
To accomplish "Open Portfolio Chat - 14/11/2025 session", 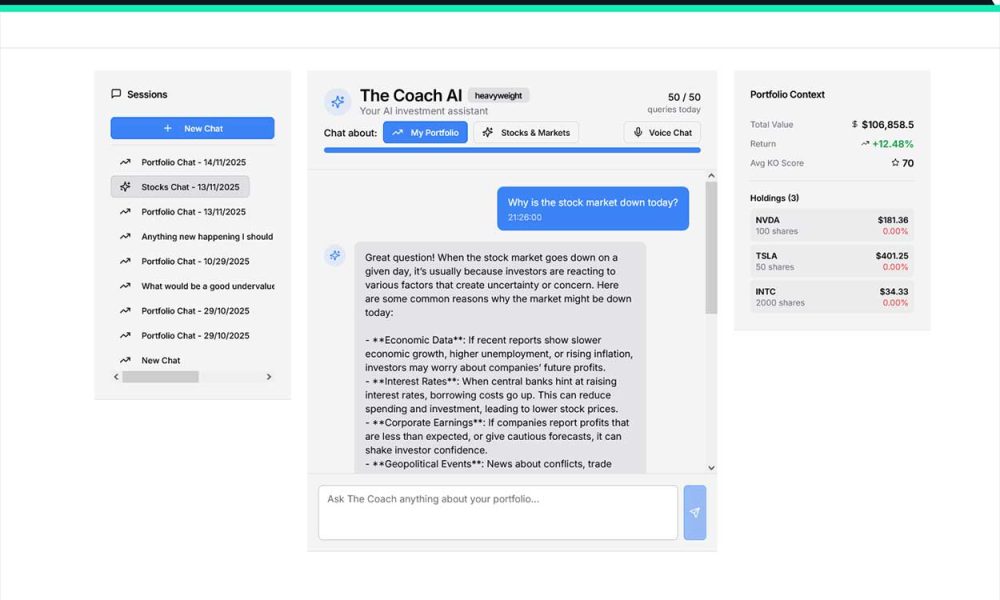I will pos(193,162).
